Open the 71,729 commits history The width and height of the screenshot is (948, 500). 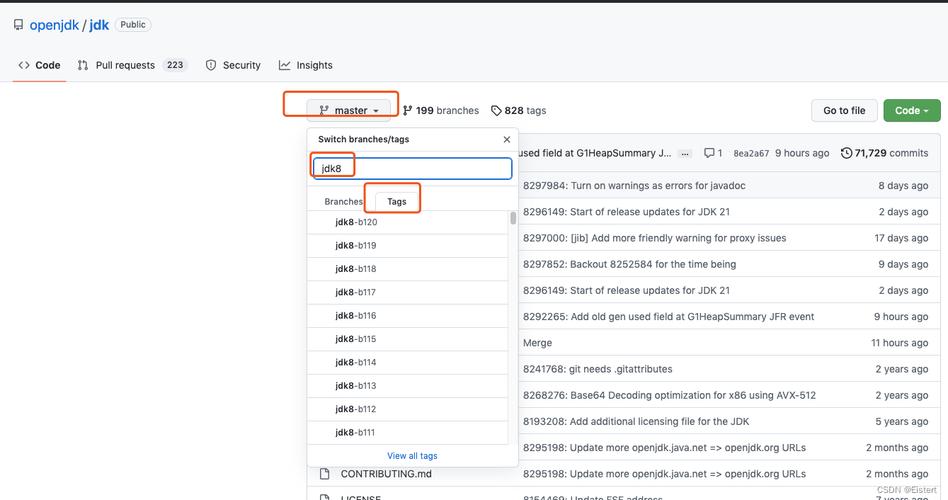click(x=885, y=154)
